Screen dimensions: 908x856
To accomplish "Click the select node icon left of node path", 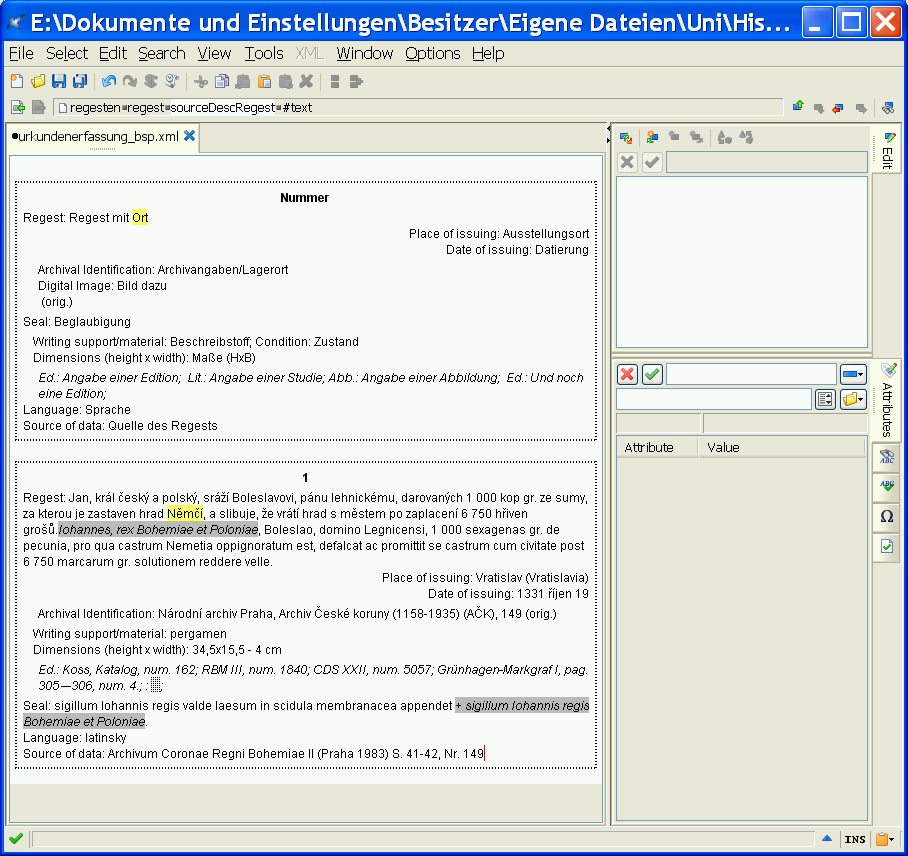I will [x=18, y=108].
